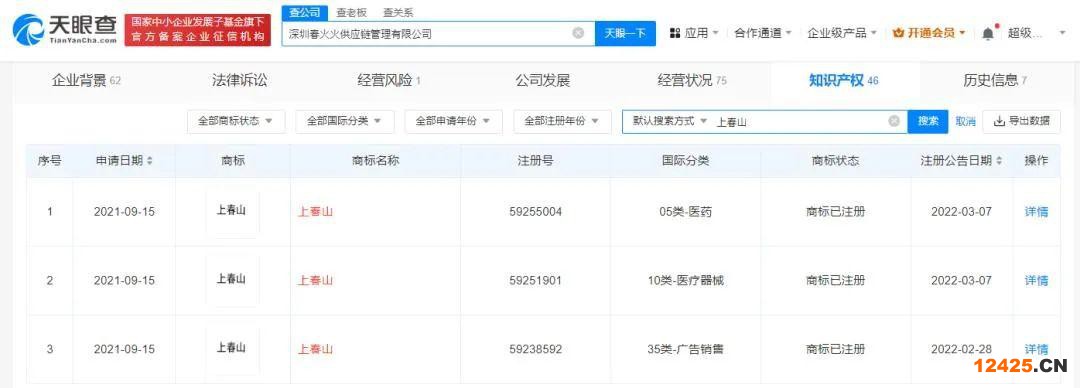Select registration number 59251901
This screenshot has width=1080, height=388.
coord(536,280)
